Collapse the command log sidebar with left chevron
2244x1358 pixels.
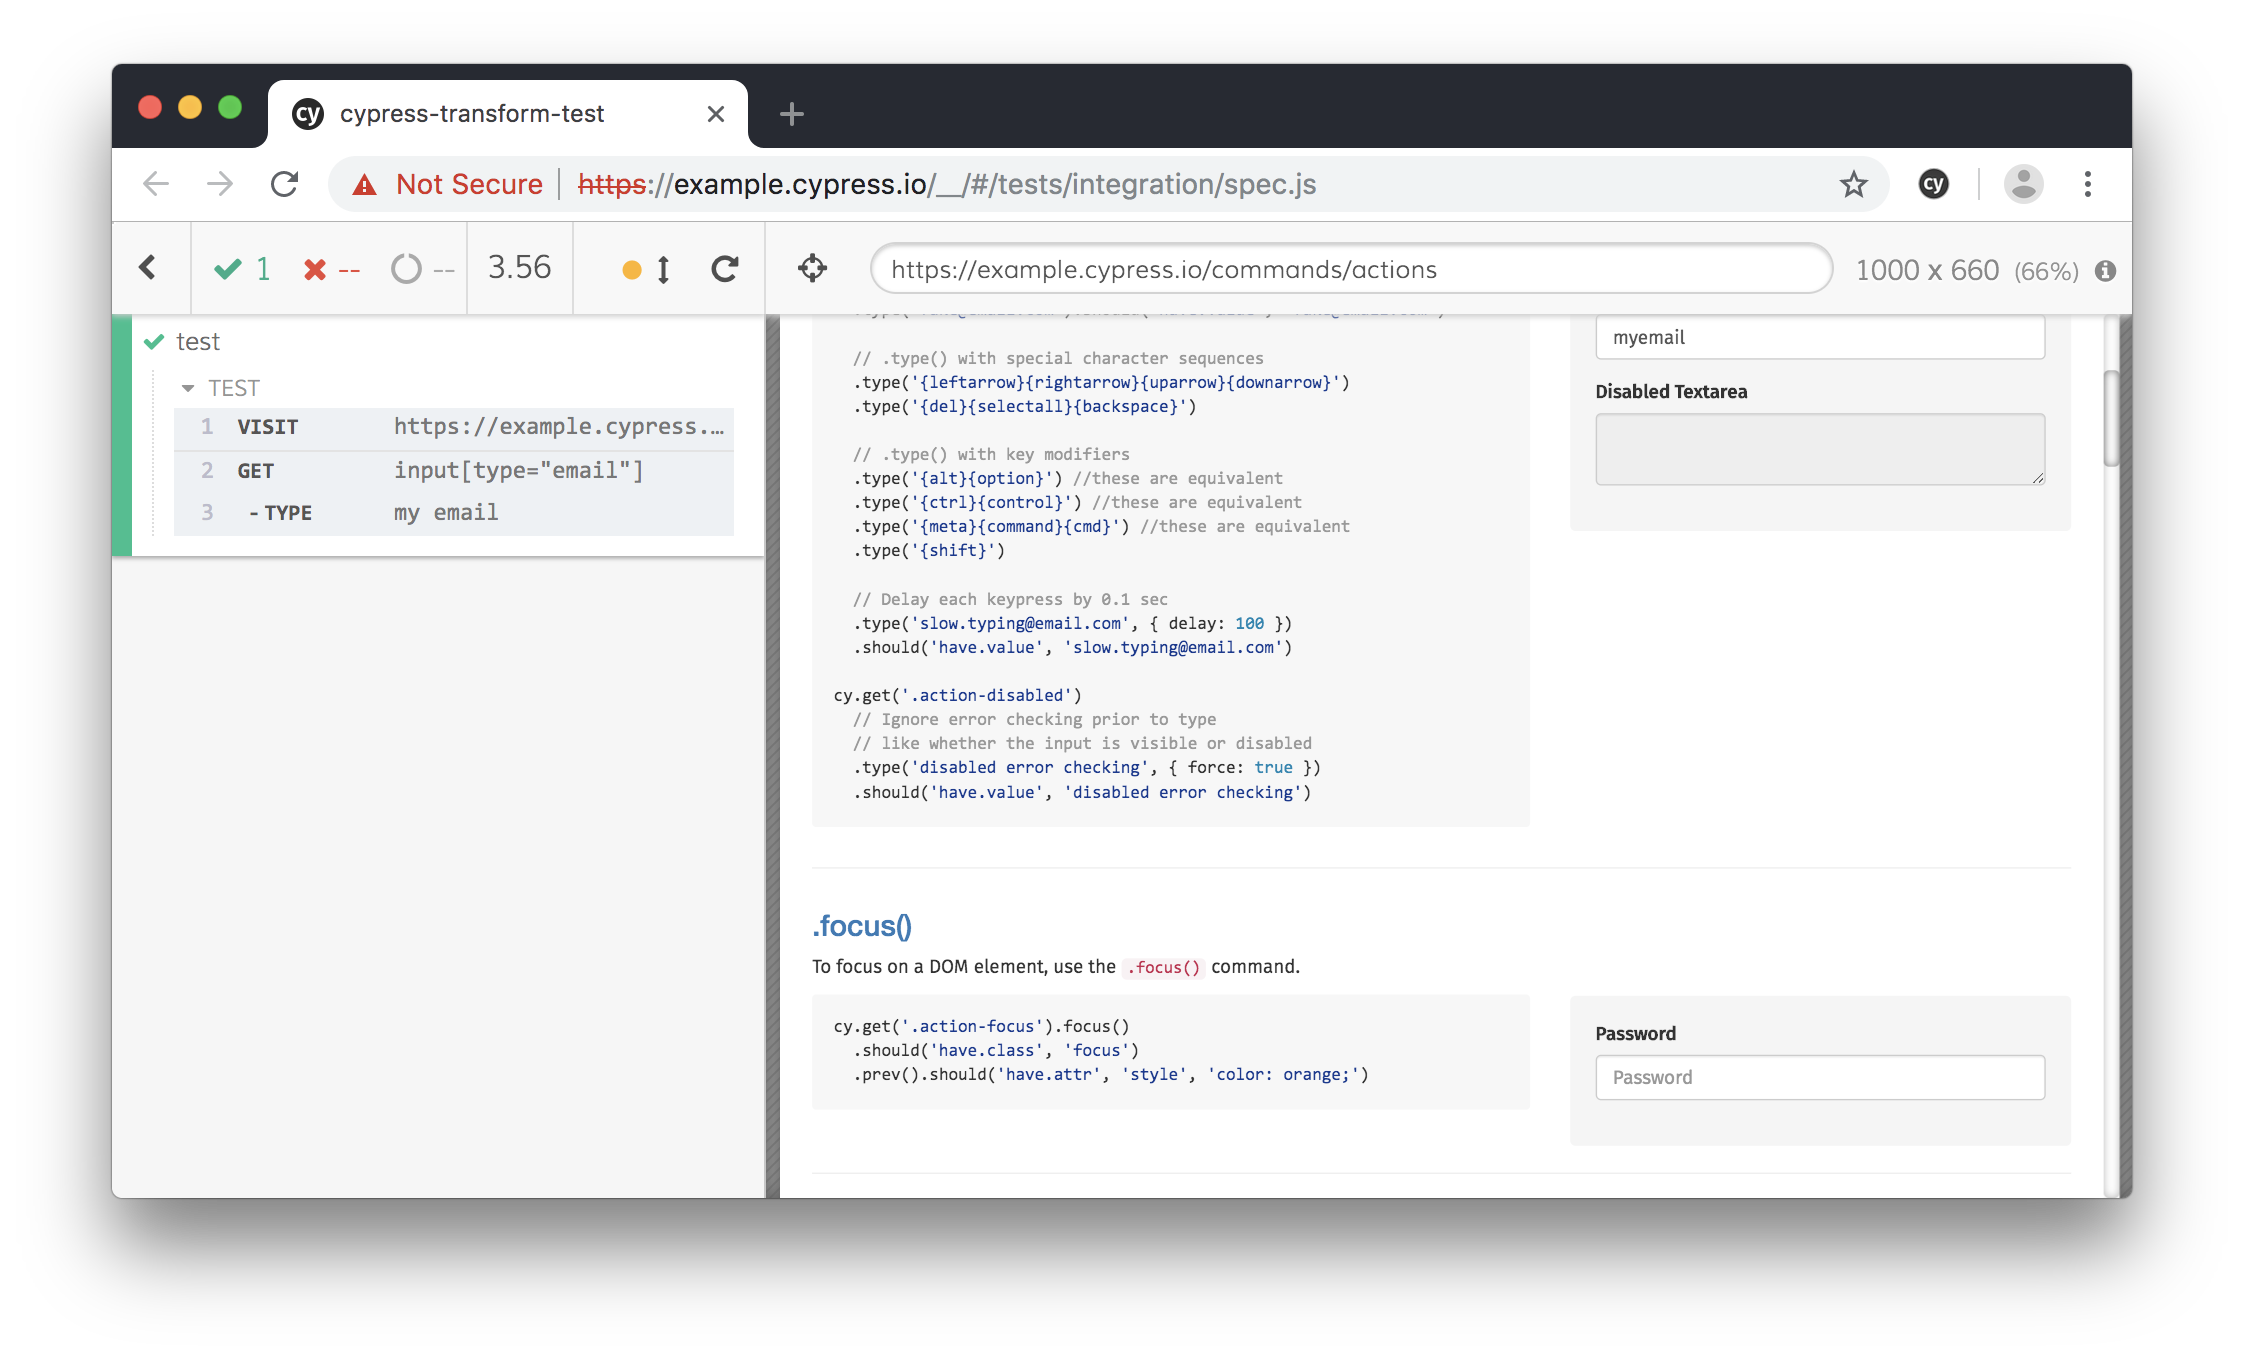[x=149, y=268]
